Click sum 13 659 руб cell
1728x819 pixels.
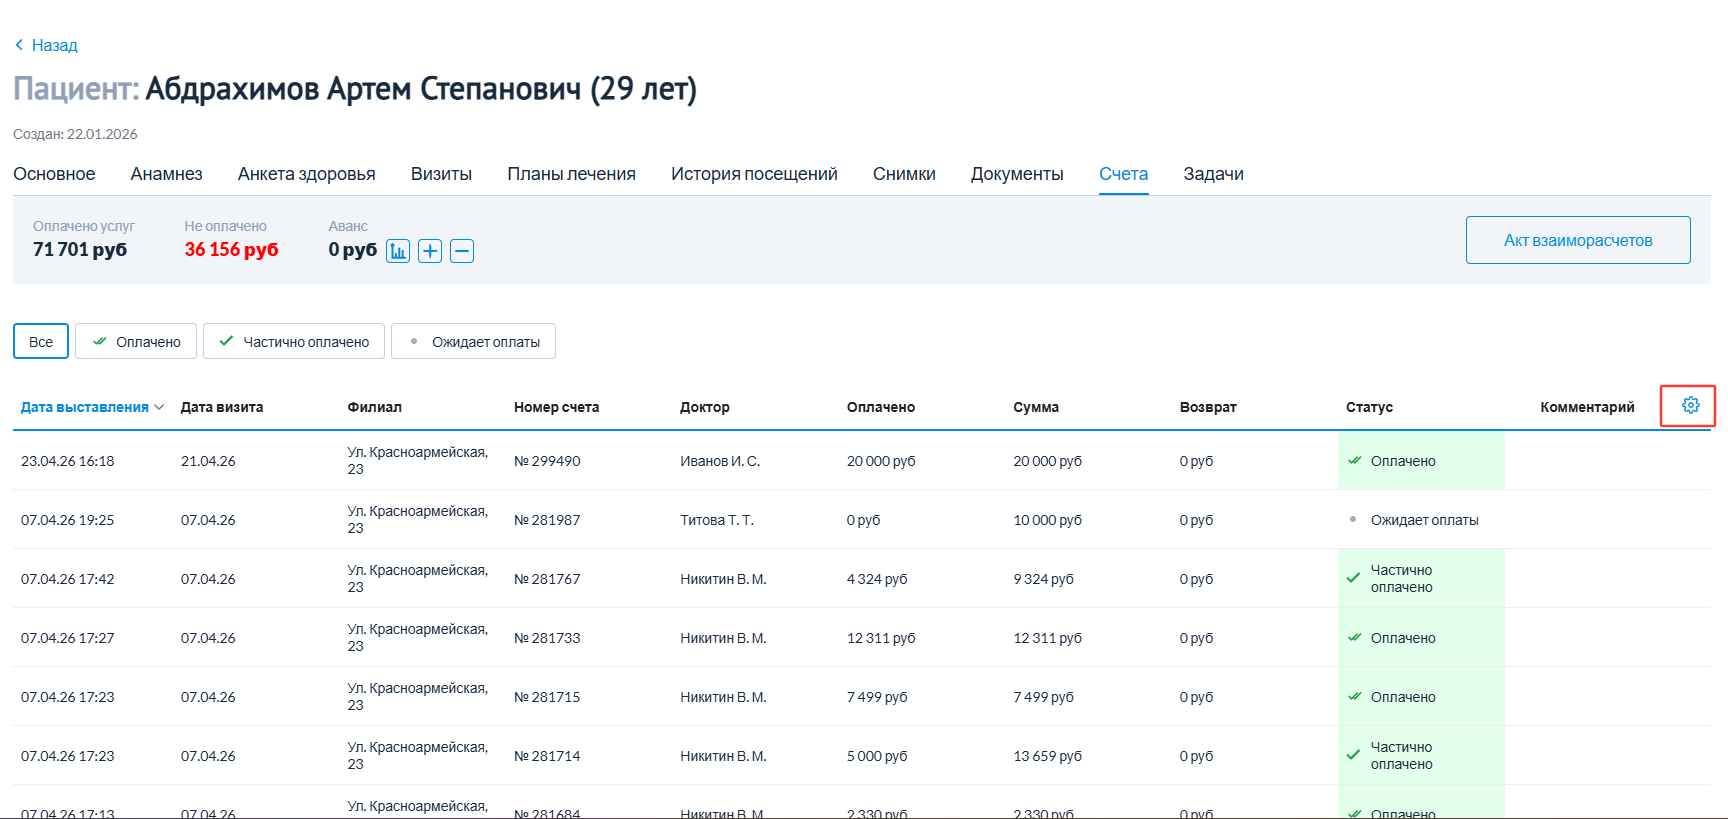click(x=1048, y=756)
